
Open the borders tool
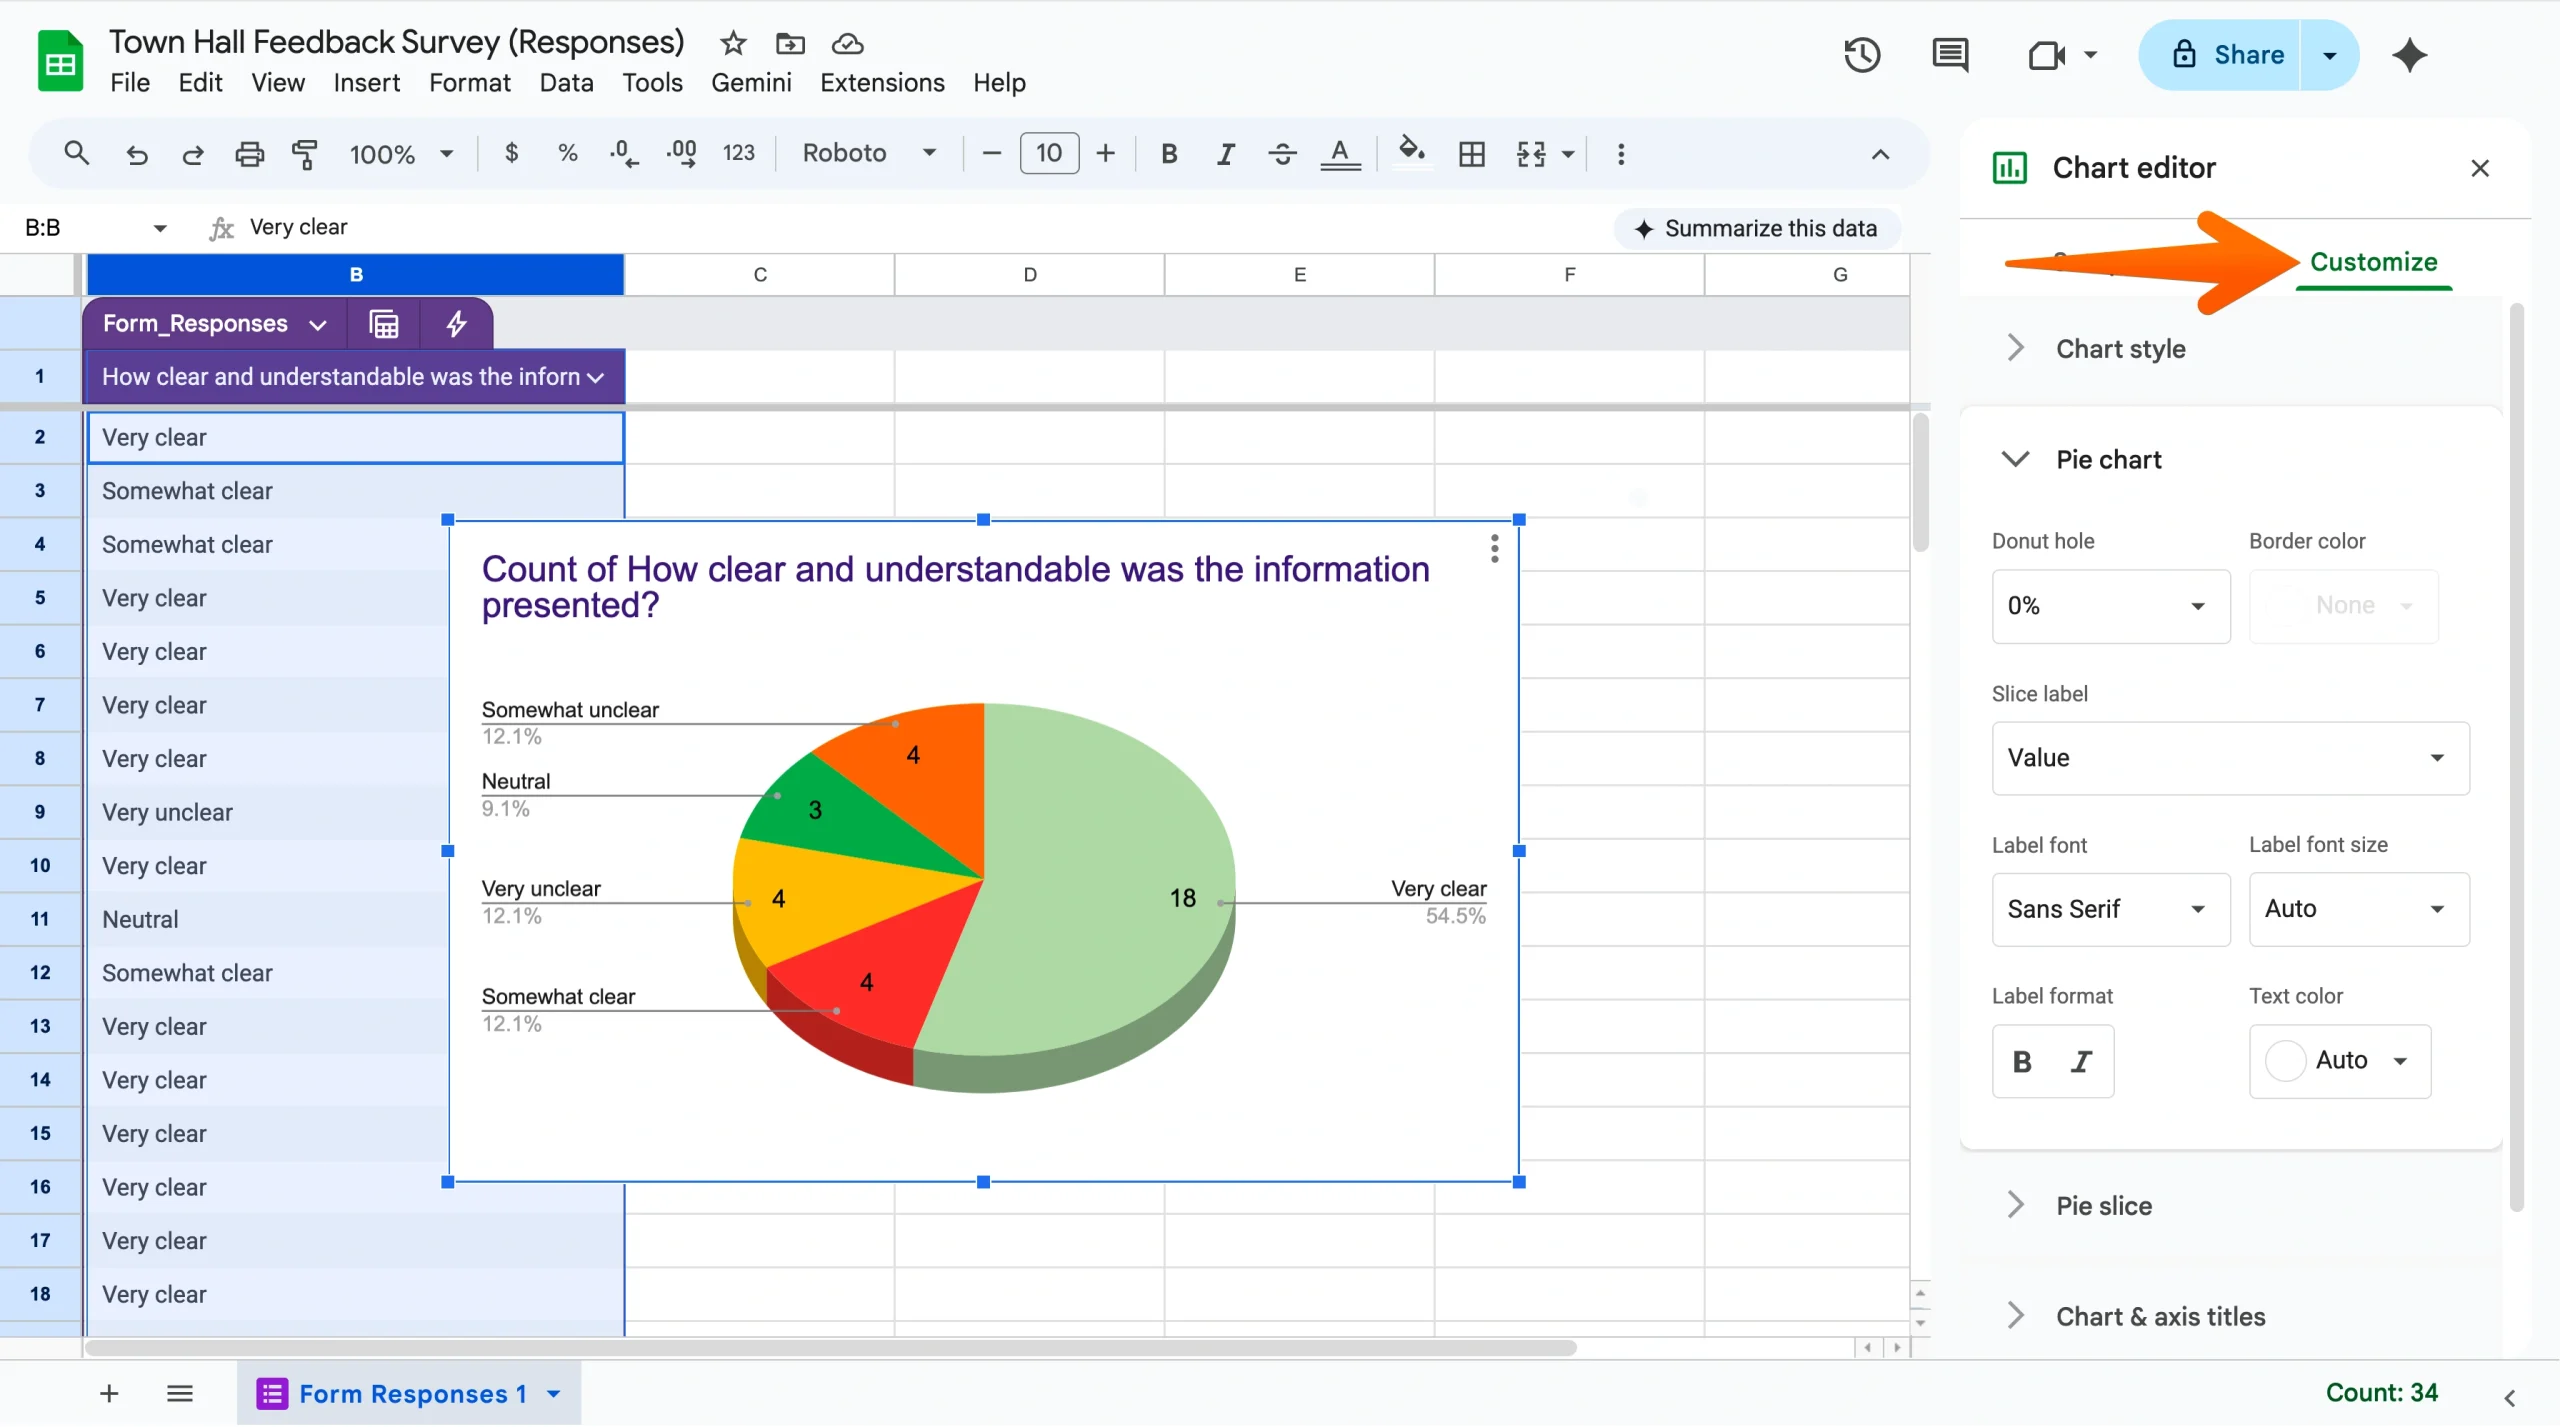(x=1472, y=153)
